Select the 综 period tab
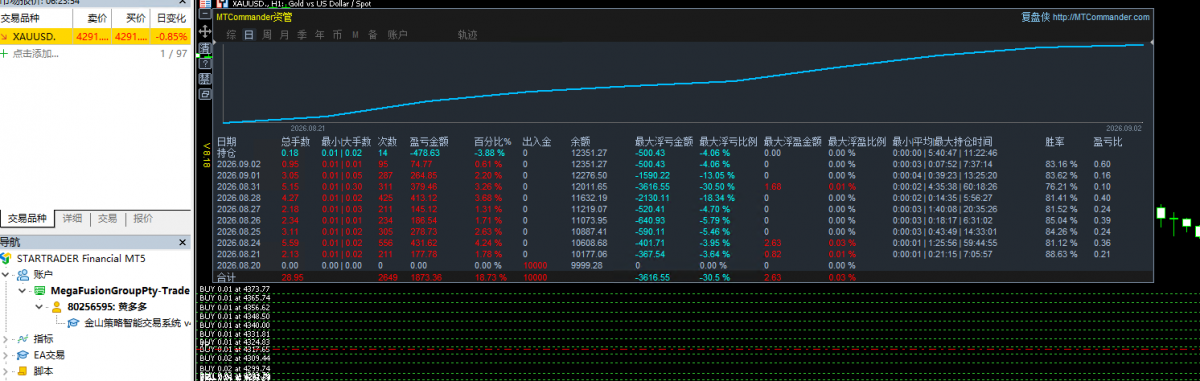 coord(231,35)
